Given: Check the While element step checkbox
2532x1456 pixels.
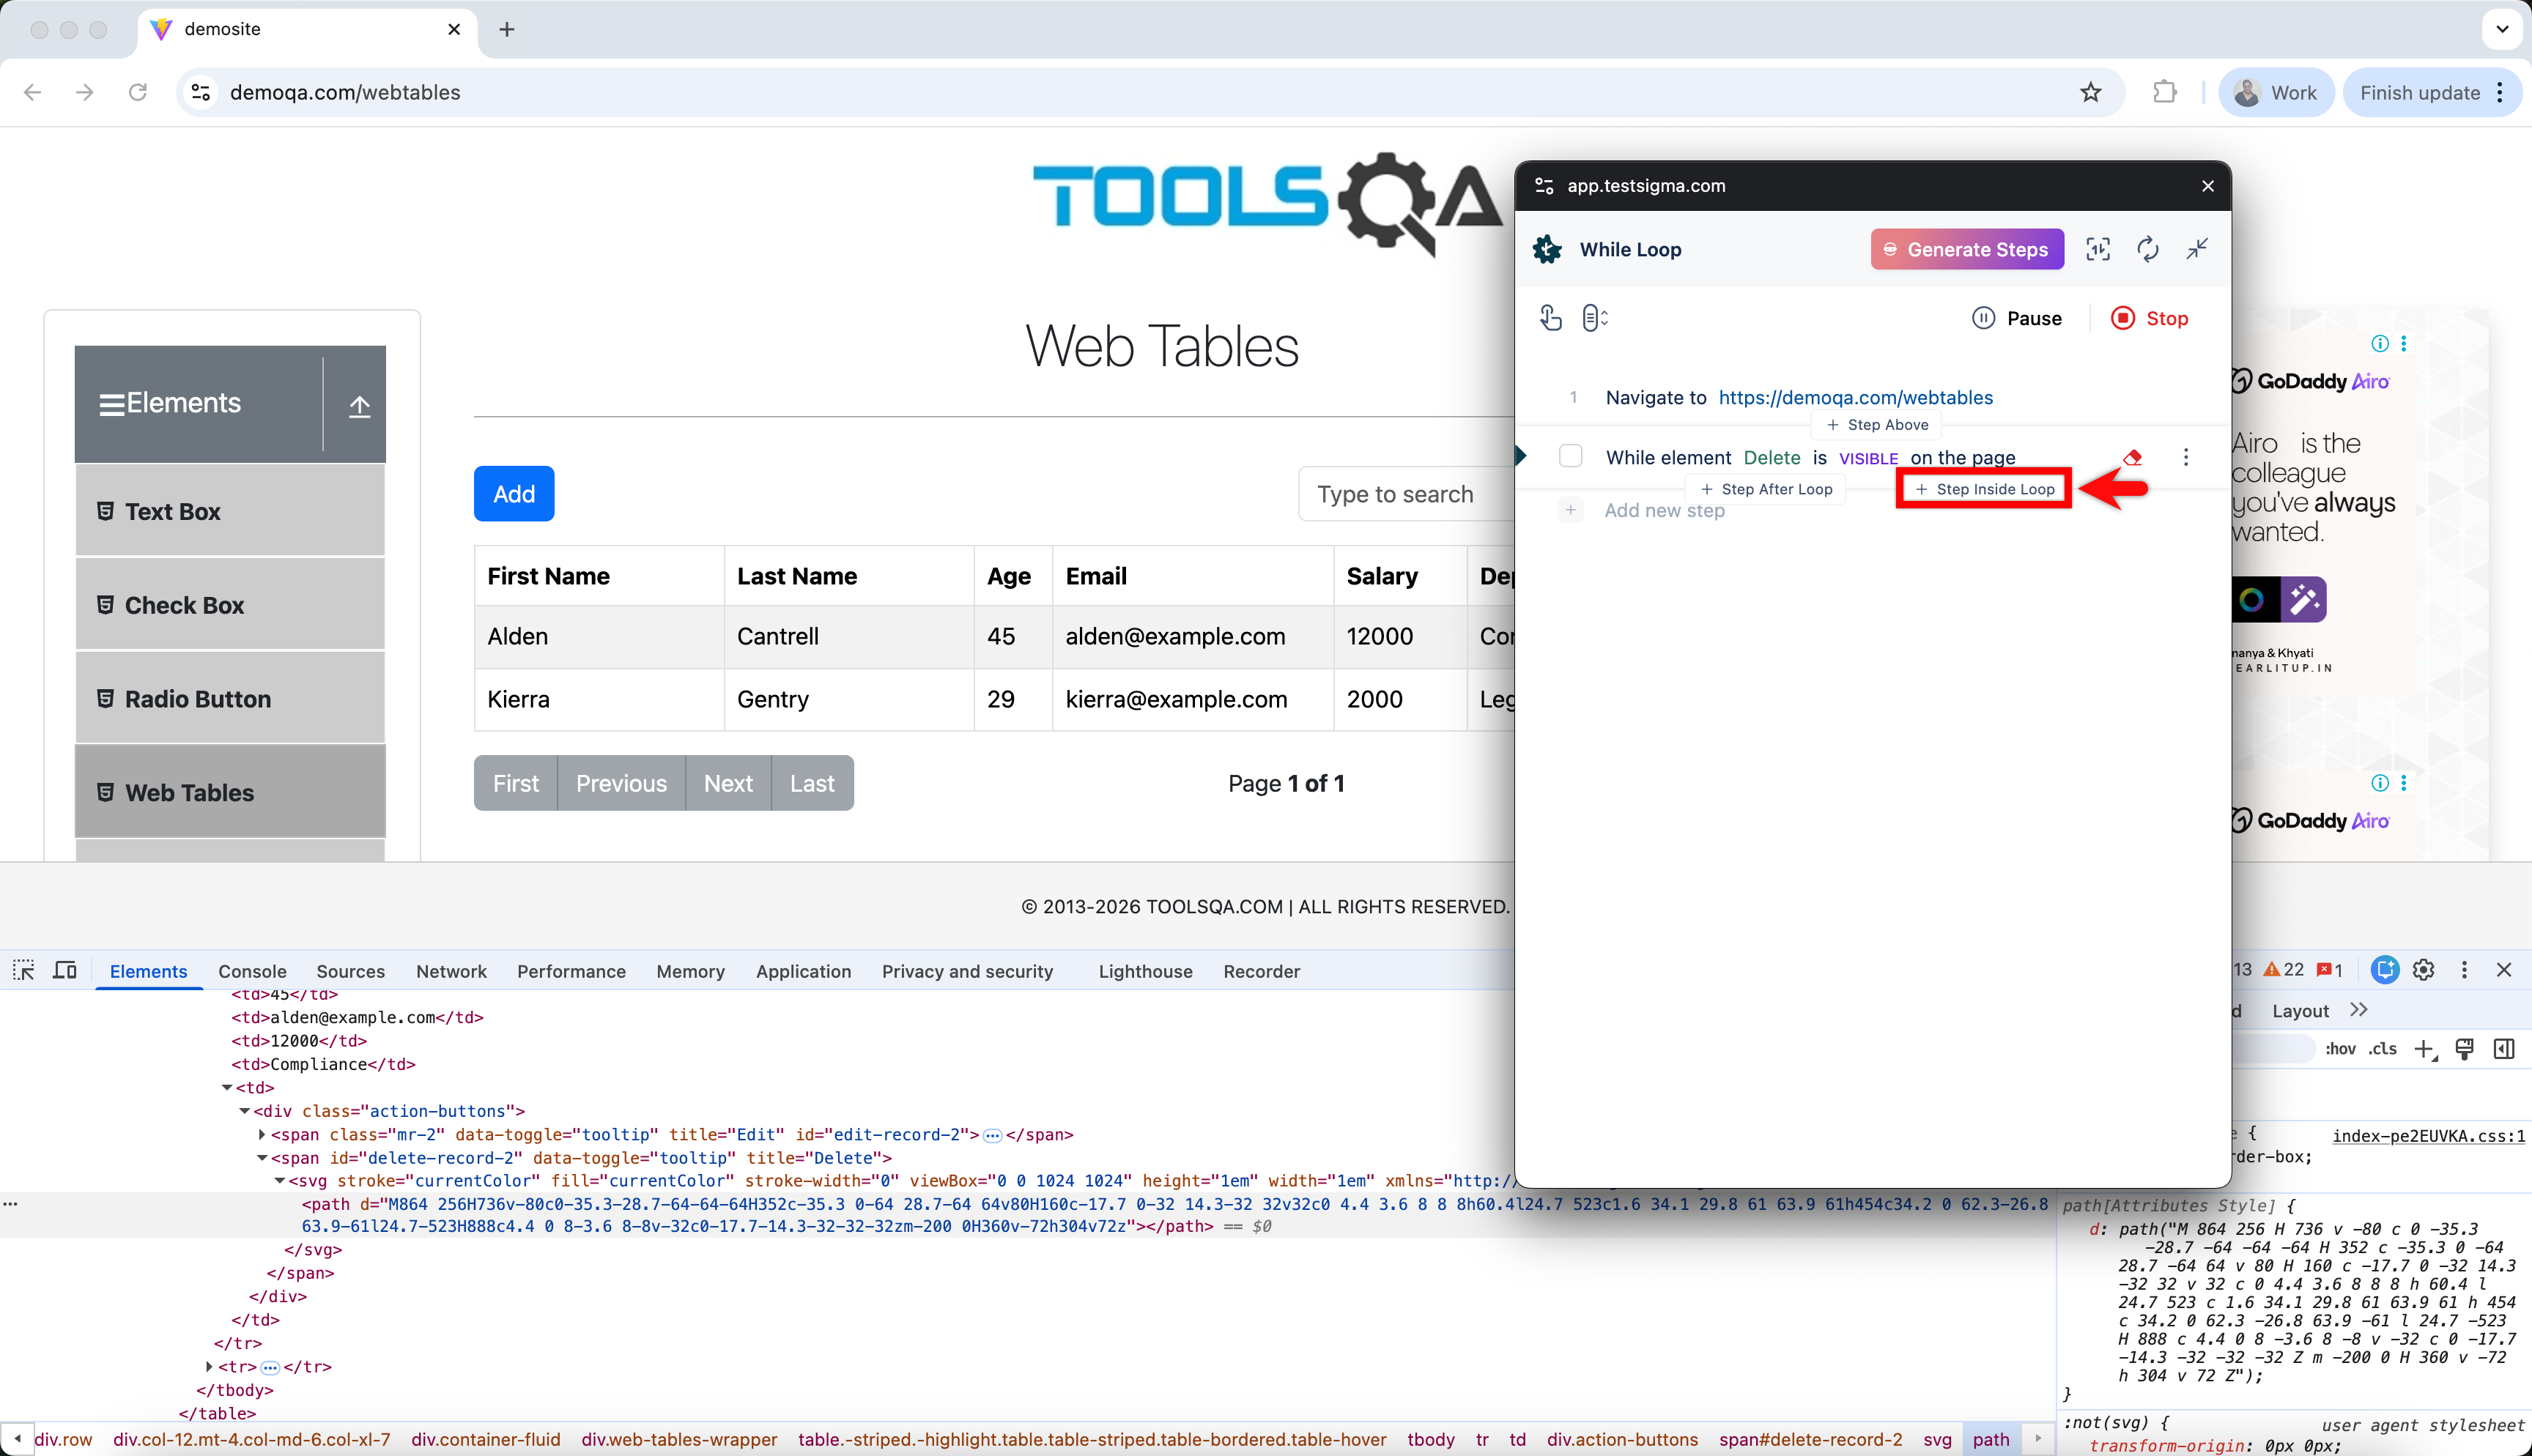Looking at the screenshot, I should click(1571, 456).
